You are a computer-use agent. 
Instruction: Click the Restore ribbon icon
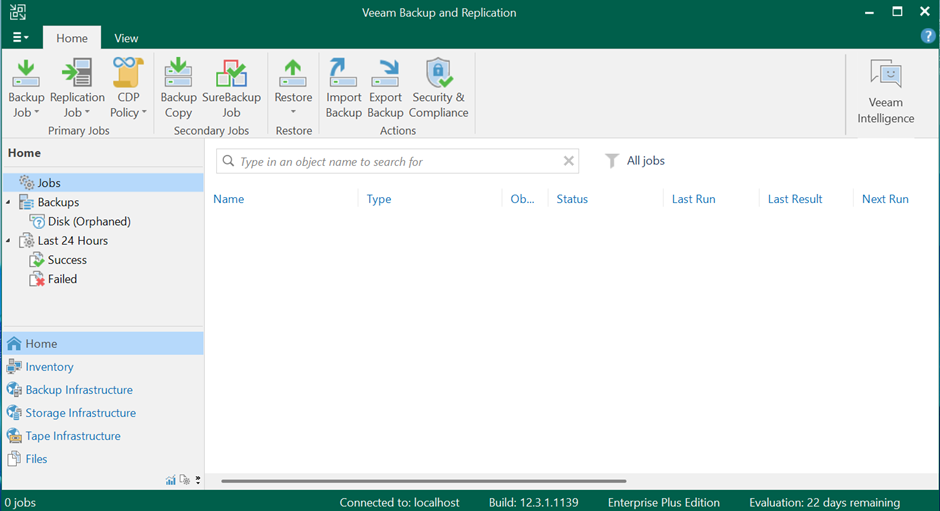coord(293,74)
